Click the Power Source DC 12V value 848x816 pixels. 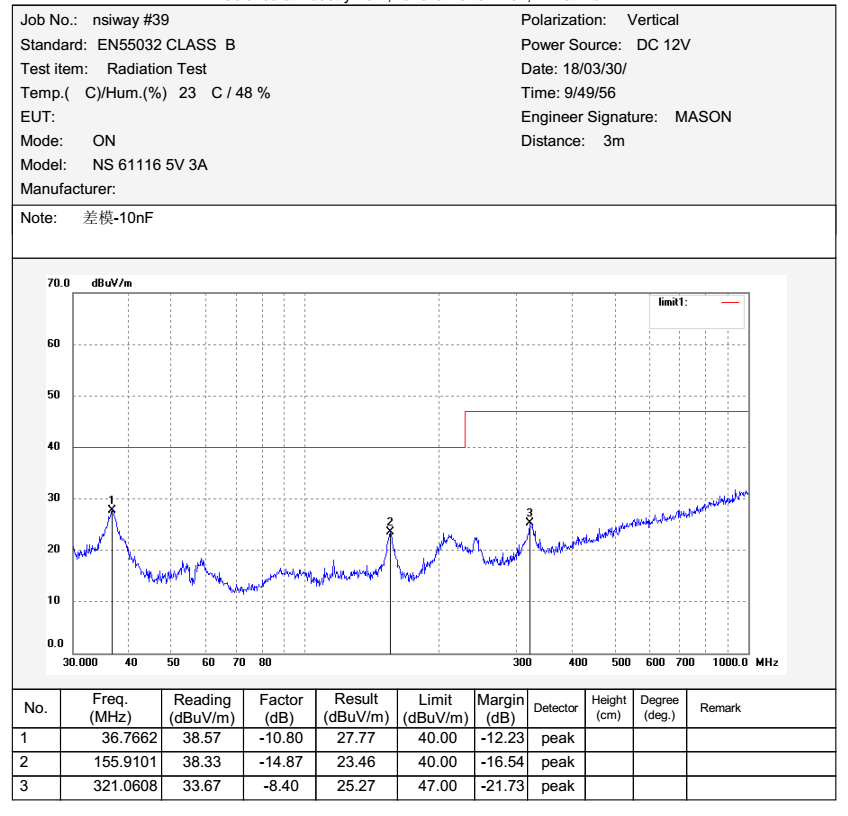click(663, 45)
